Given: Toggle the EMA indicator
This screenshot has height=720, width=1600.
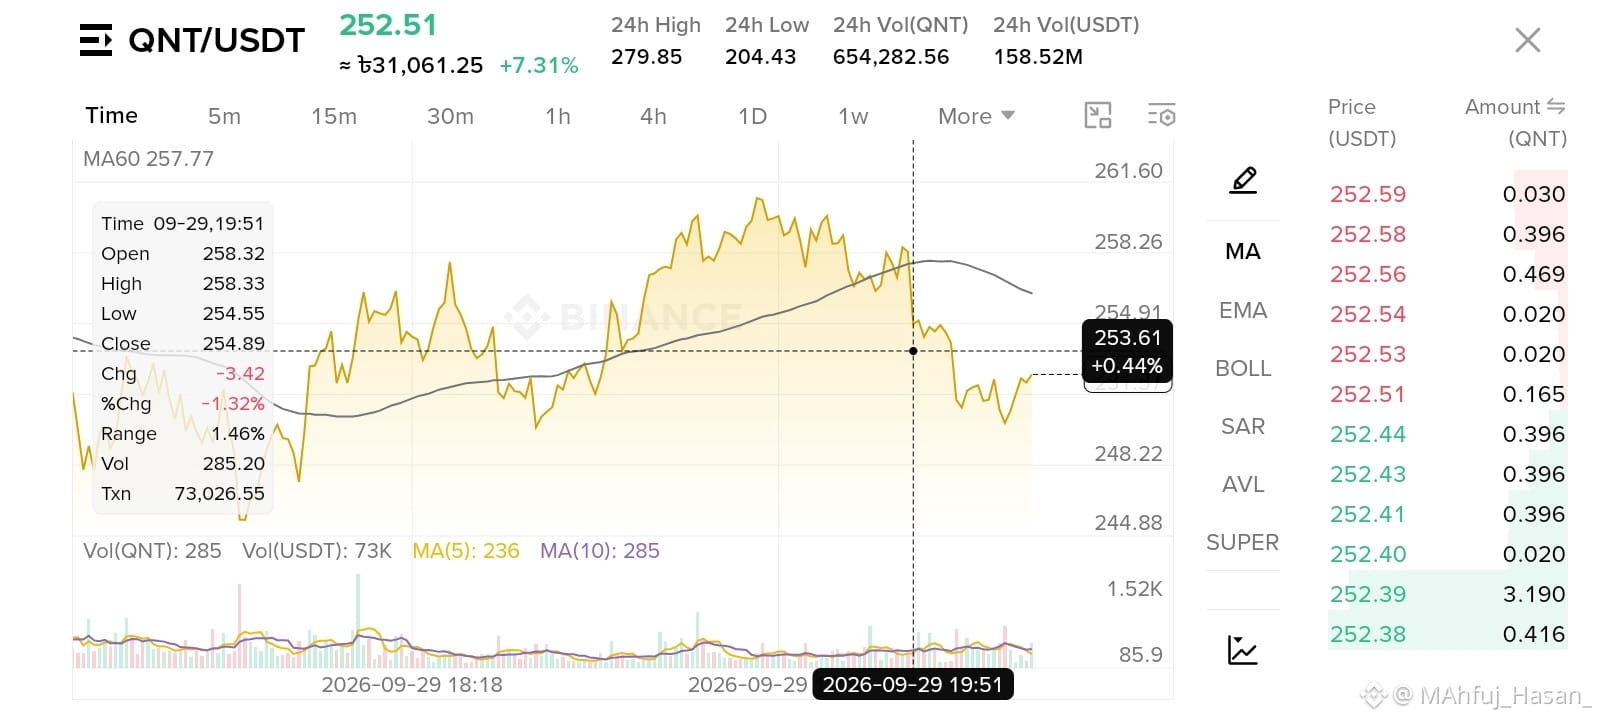Looking at the screenshot, I should click(1243, 310).
